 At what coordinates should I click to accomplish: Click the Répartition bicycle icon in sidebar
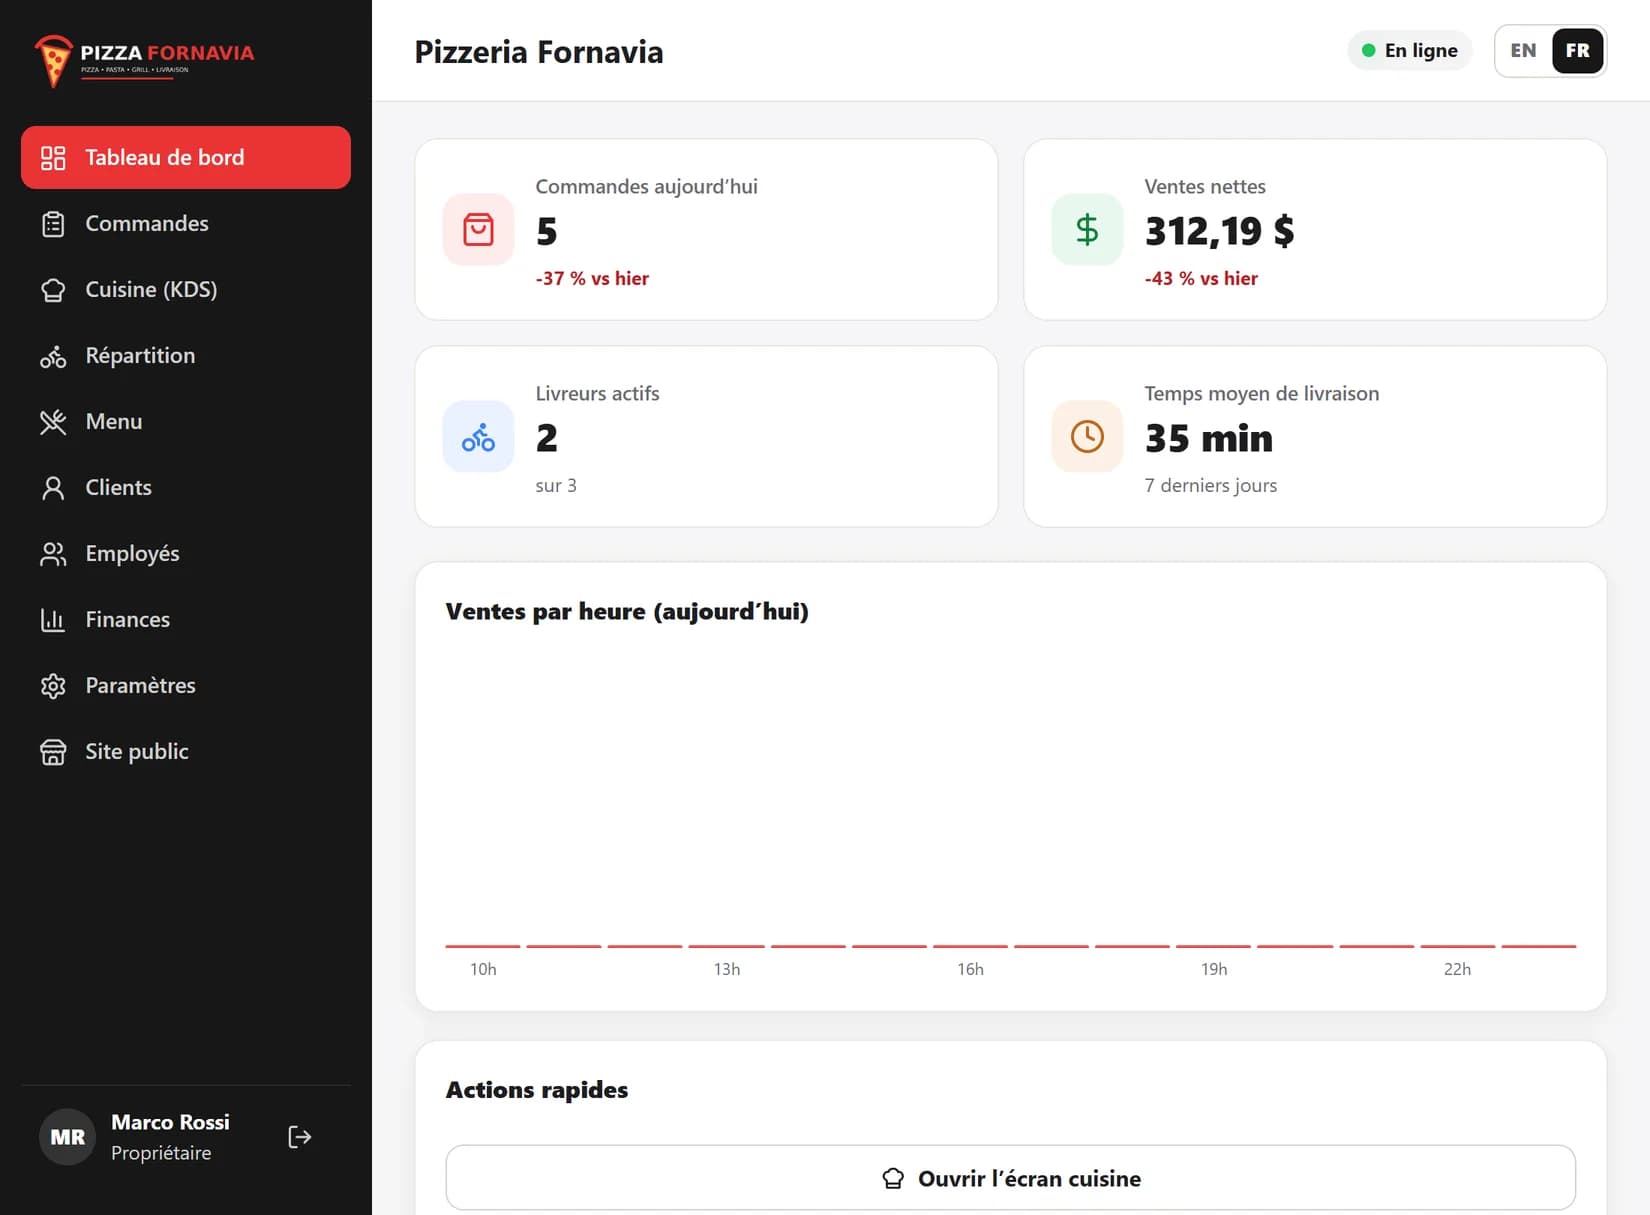point(53,356)
